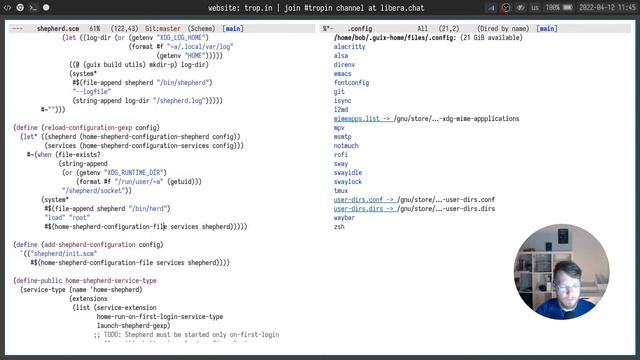The width and height of the screenshot is (640, 360).
Task: Place cursor on home-shepherd-service-type symbol
Action: tap(111, 280)
